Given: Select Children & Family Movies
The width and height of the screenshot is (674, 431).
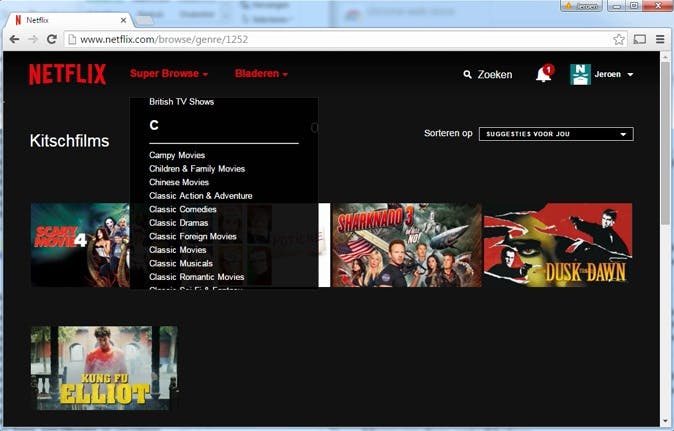Looking at the screenshot, I should [197, 169].
